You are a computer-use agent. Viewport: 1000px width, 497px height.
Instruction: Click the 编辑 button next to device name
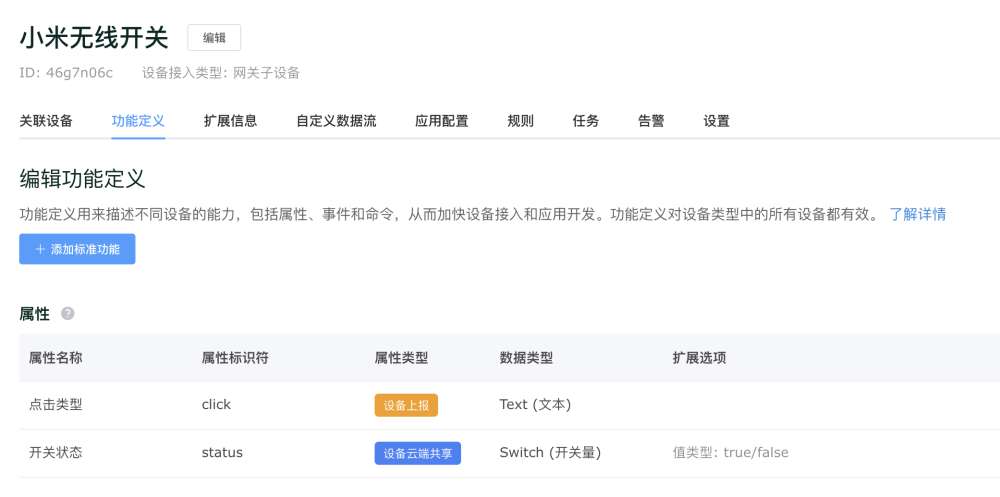coord(214,38)
